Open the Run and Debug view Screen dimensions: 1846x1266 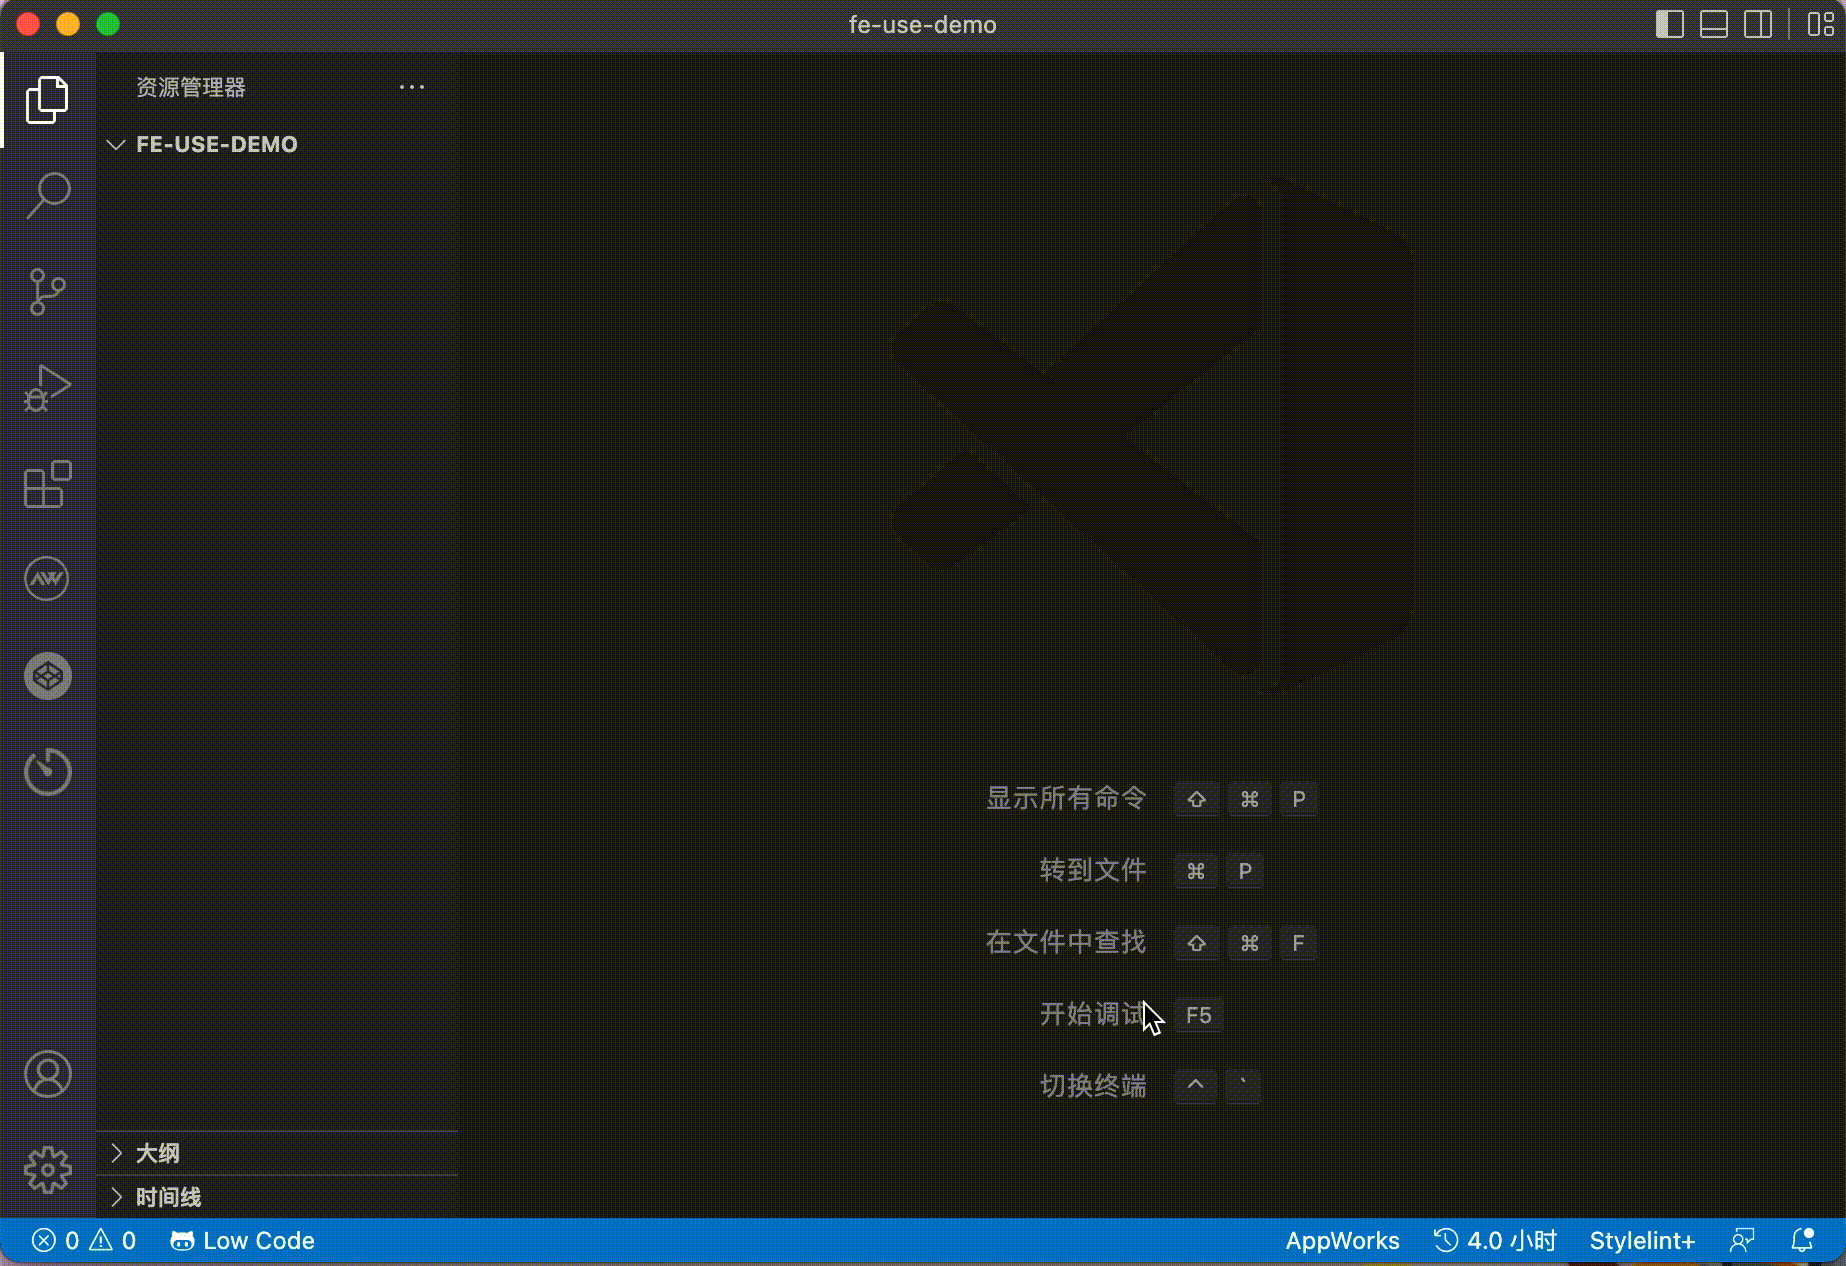tap(47, 388)
